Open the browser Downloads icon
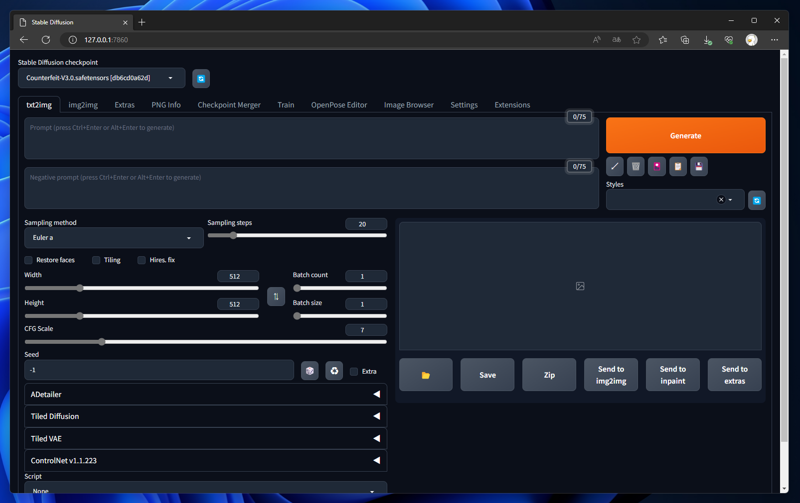Viewport: 800px width, 503px height. click(x=707, y=40)
